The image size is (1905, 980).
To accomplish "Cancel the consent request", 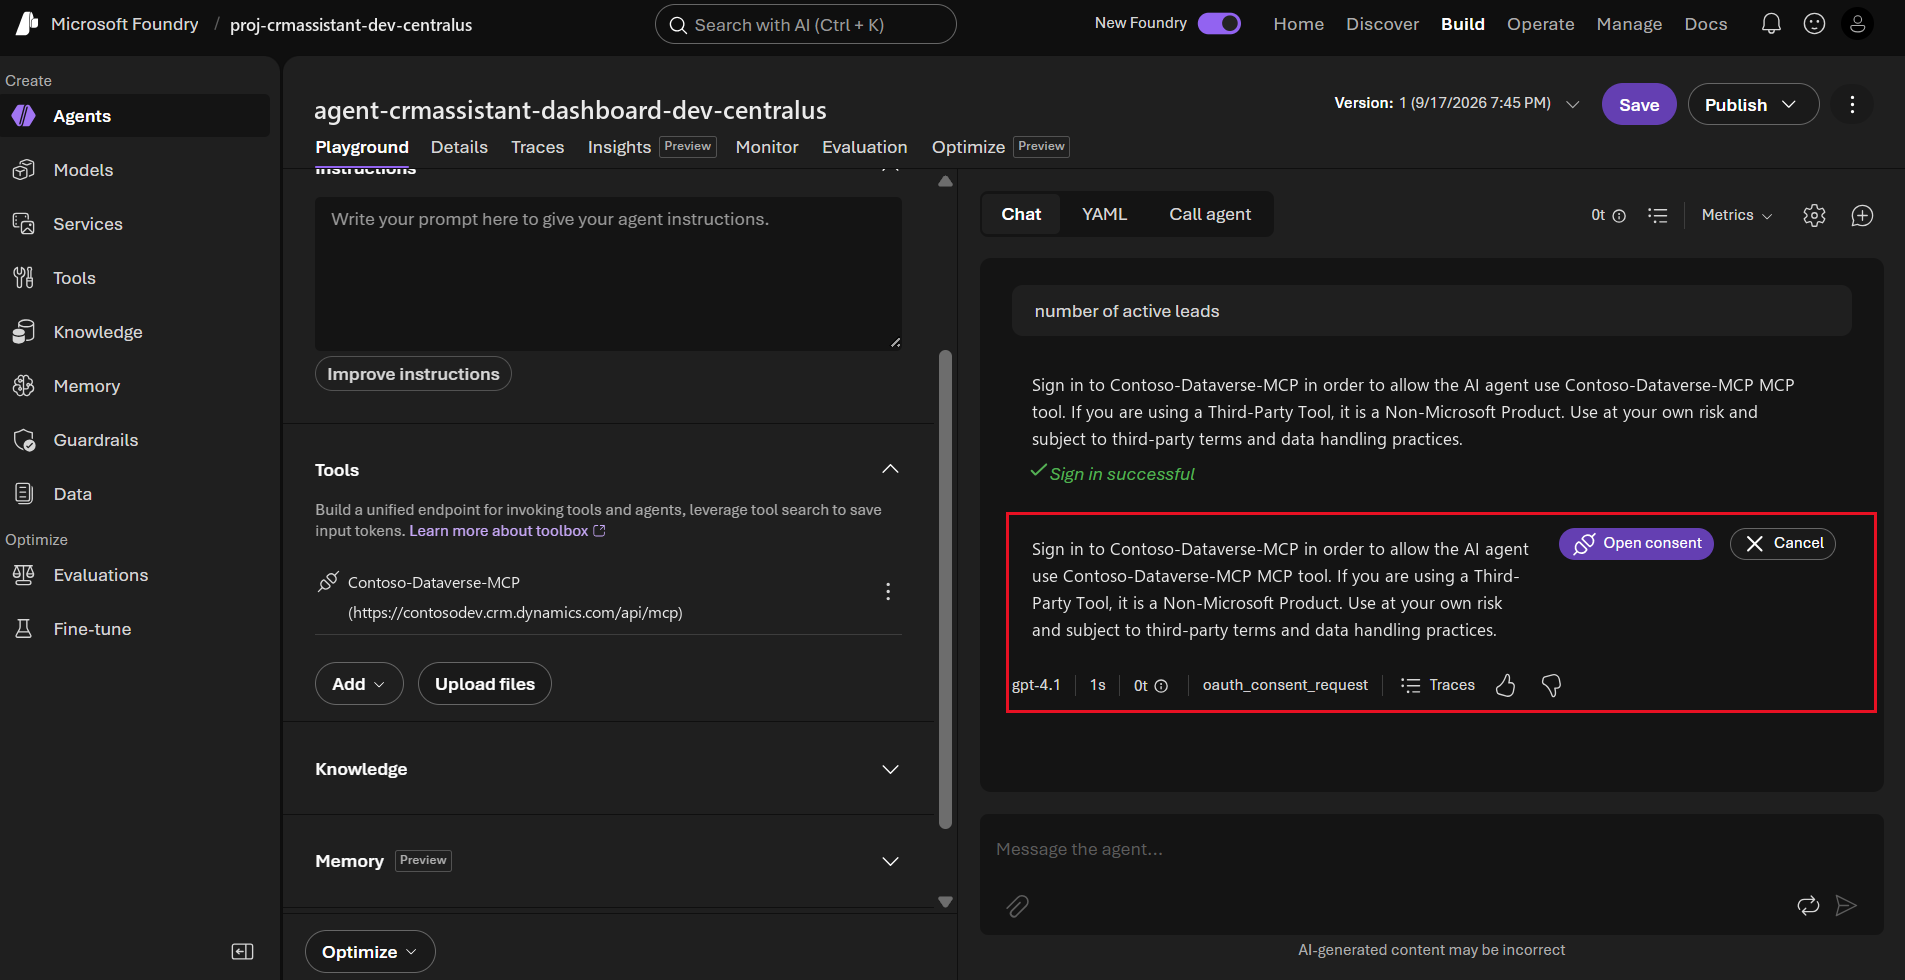I will 1783,543.
